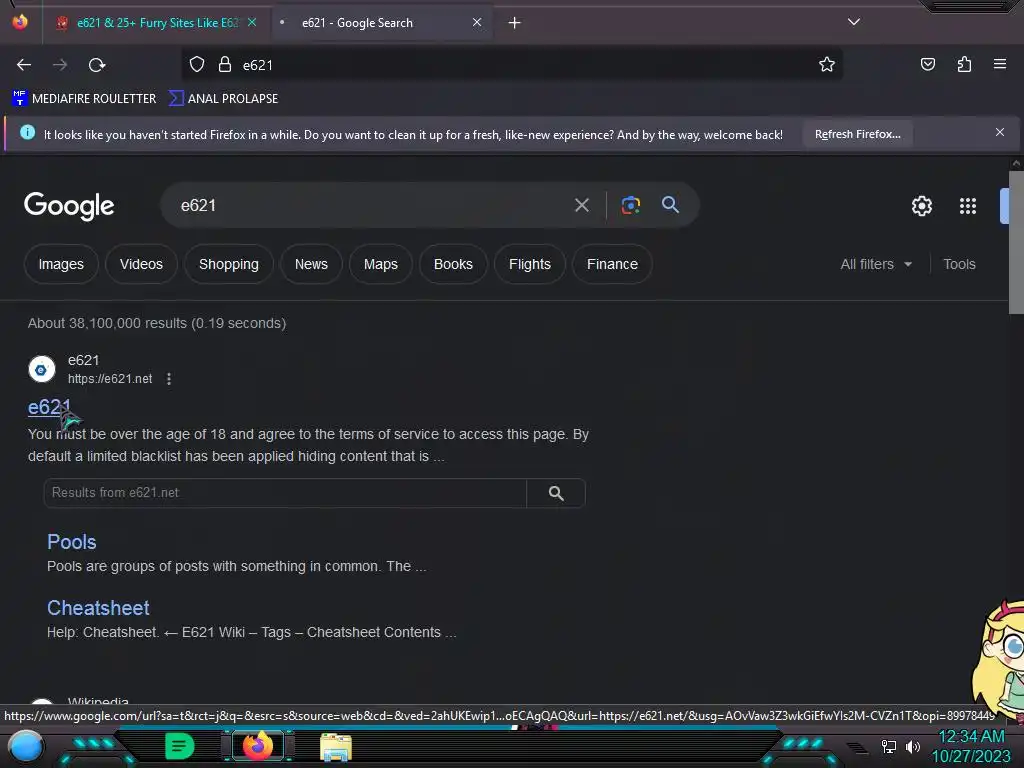Viewport: 1024px width, 768px height.
Task: Open the Cheatsheet sitelink
Action: pos(98,608)
